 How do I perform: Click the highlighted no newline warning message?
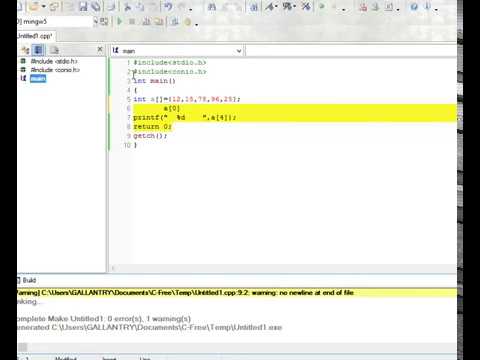186,293
